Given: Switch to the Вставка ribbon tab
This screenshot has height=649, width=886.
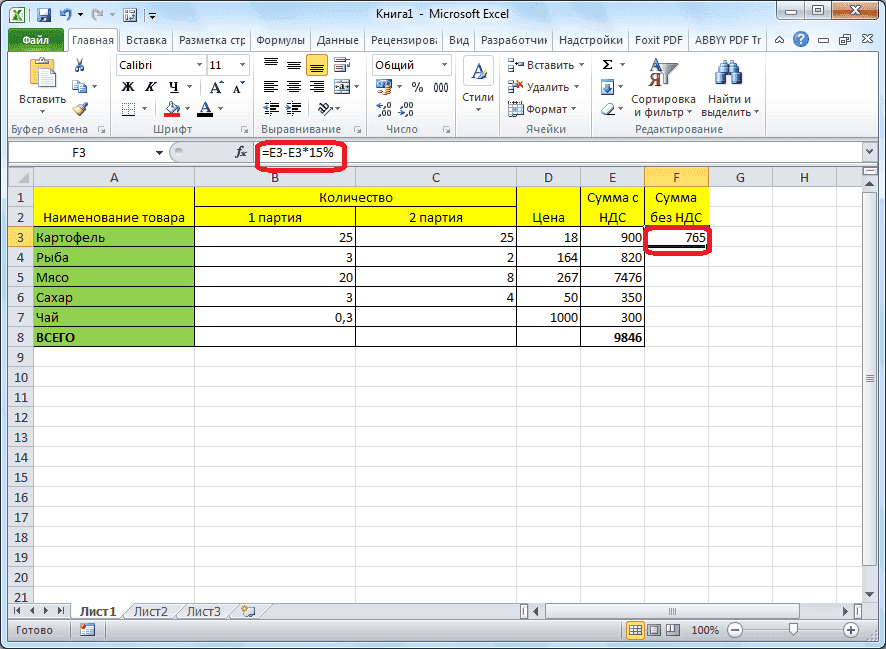Looking at the screenshot, I should click(x=145, y=40).
